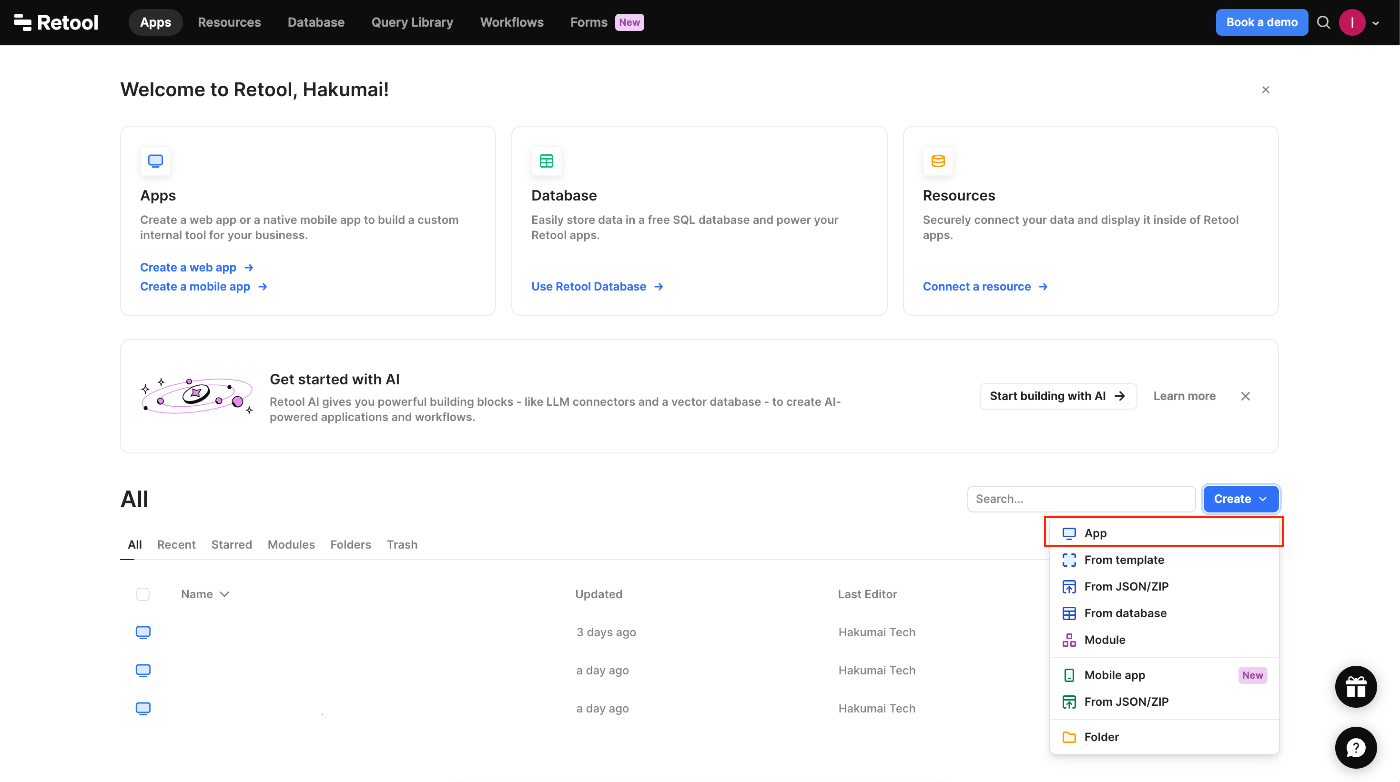Open the search magnifier icon
1400x782 pixels.
coord(1323,22)
